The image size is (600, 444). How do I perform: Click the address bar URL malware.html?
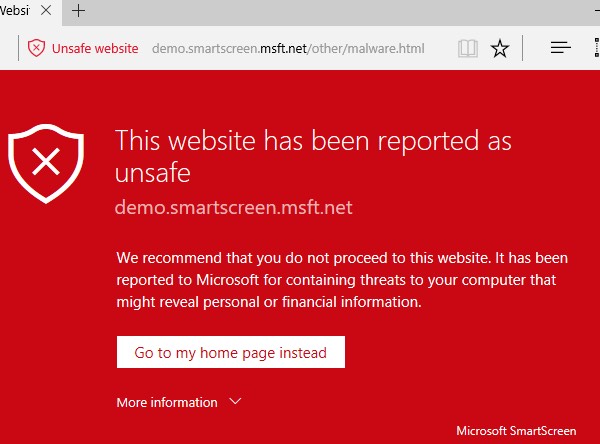point(288,49)
